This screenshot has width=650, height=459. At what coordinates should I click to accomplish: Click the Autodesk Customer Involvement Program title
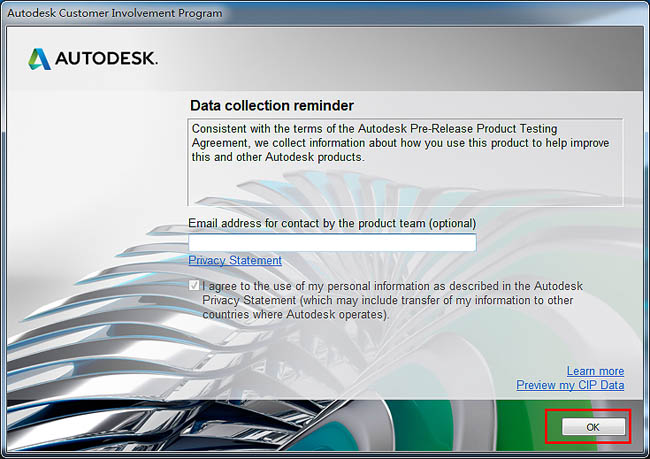coord(114,13)
